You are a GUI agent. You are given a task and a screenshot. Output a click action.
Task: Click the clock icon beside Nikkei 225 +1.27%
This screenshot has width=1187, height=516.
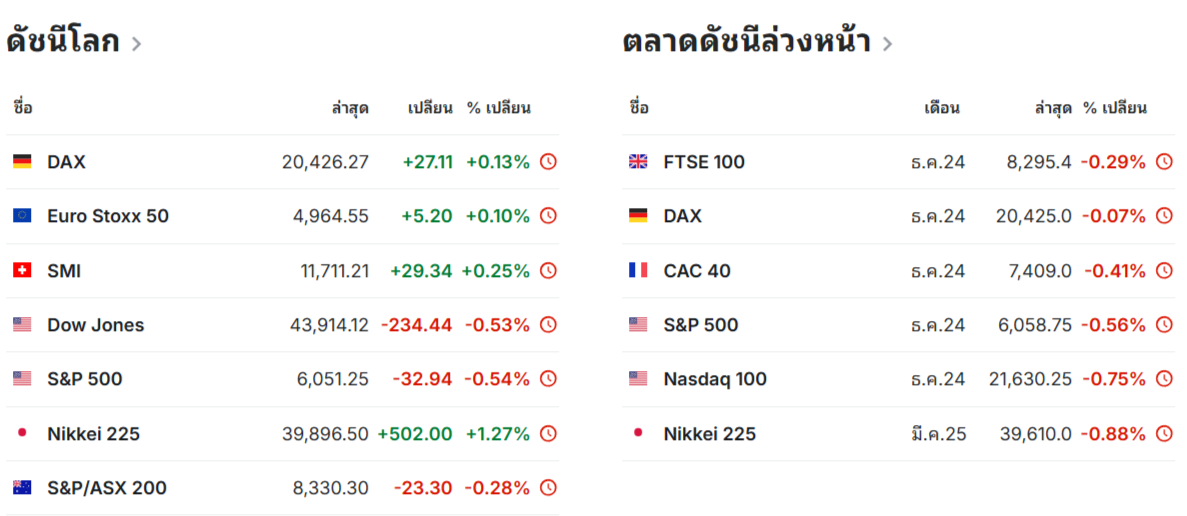548,434
